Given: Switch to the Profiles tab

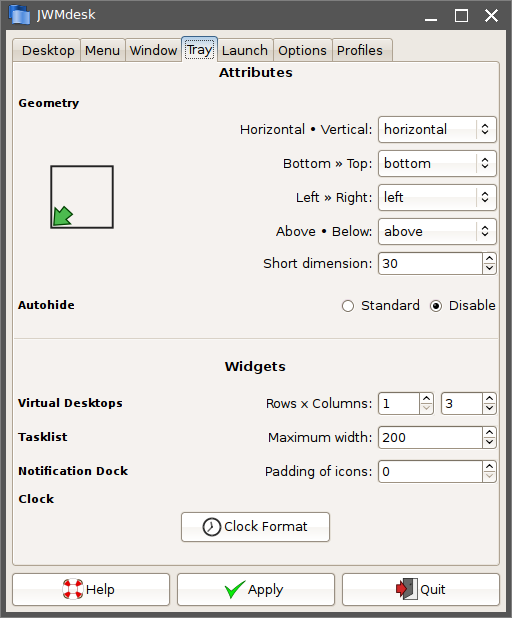Looking at the screenshot, I should (360, 50).
